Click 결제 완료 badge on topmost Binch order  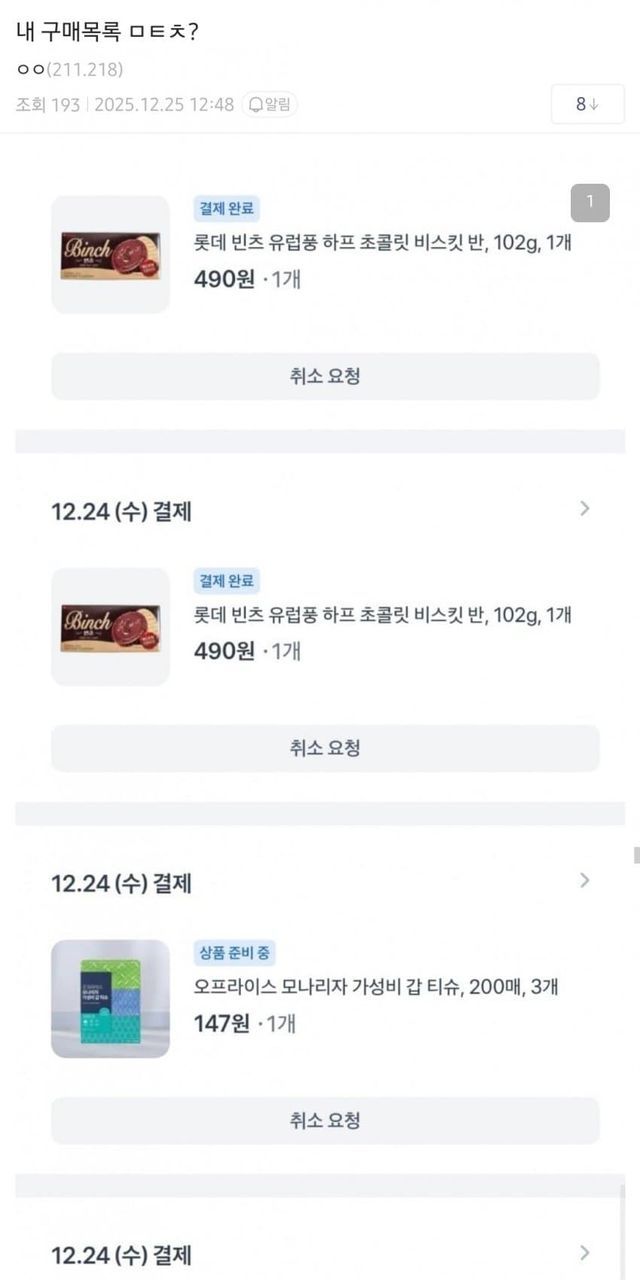(x=227, y=209)
